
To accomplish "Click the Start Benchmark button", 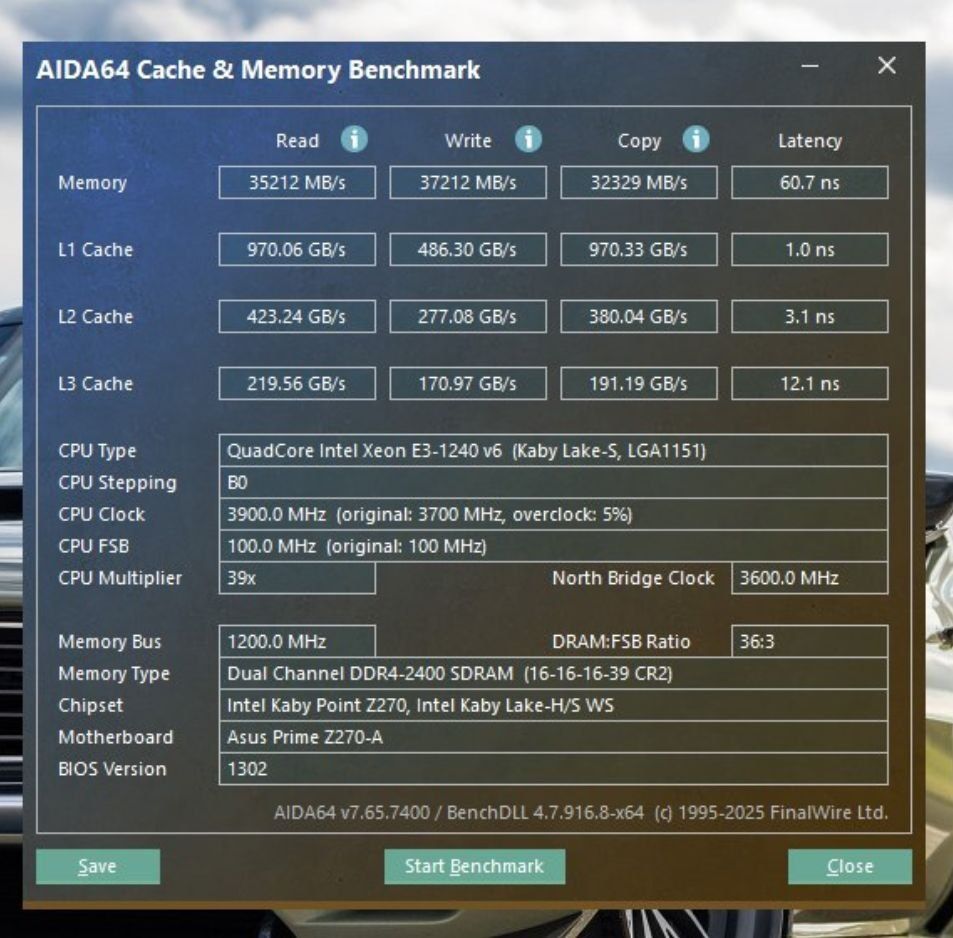I will pos(475,866).
